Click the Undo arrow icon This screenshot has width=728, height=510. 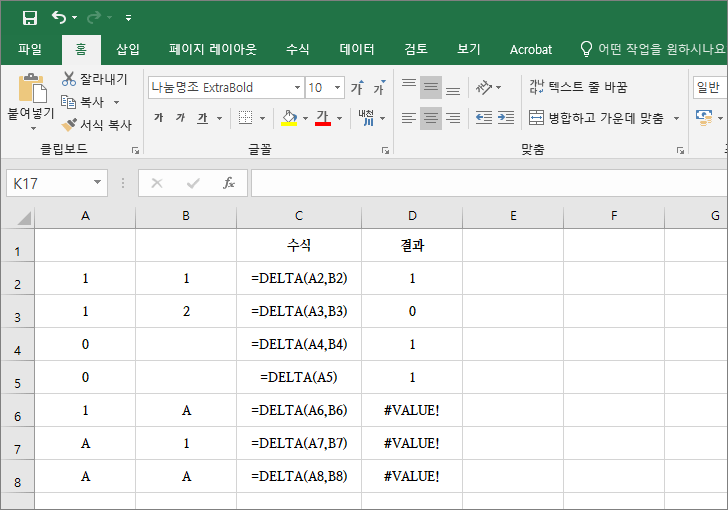coord(59,17)
